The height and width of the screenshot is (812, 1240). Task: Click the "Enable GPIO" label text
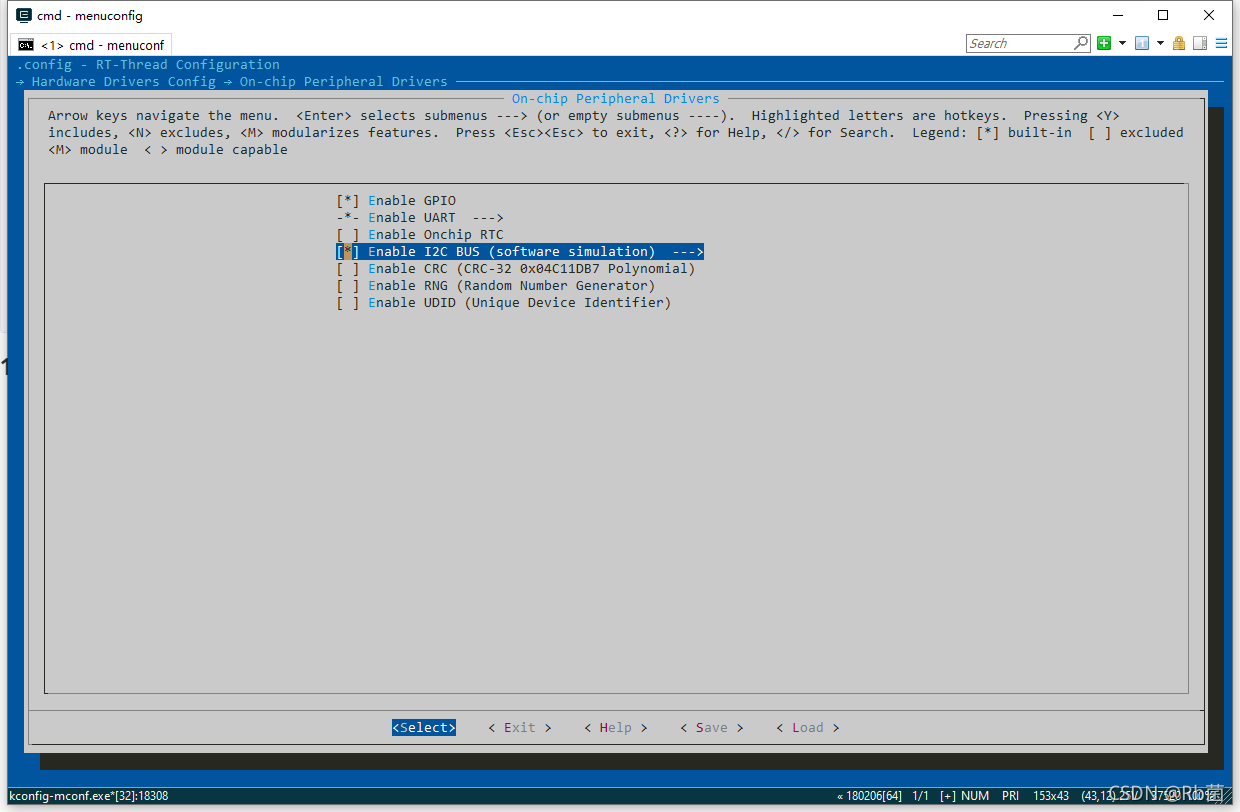412,200
